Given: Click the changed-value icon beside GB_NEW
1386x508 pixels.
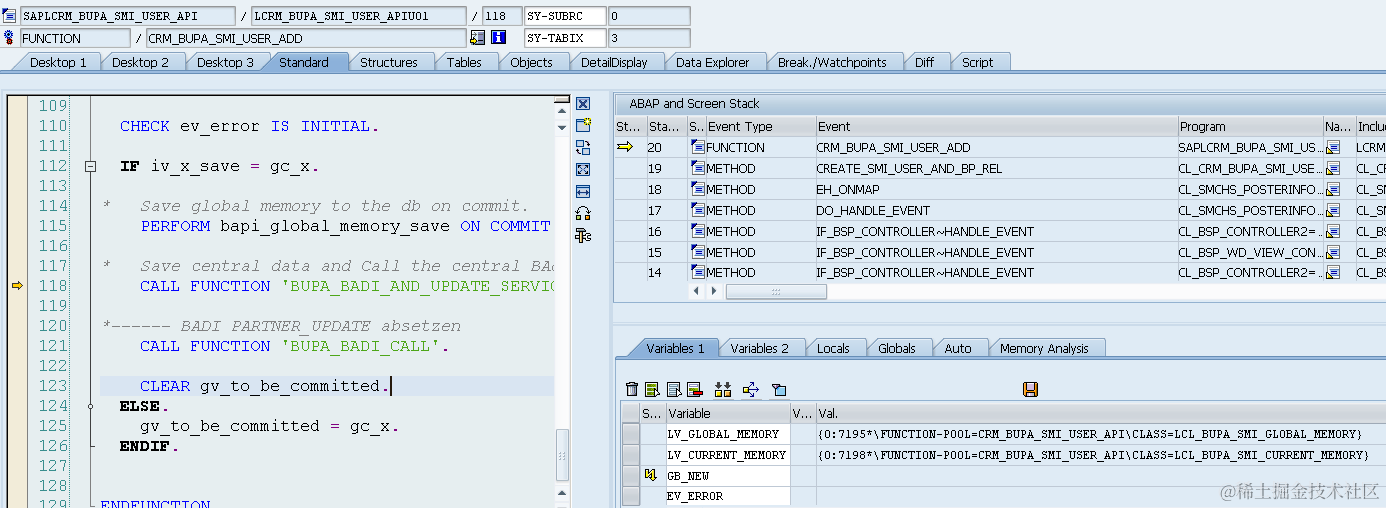Looking at the screenshot, I should [x=649, y=476].
